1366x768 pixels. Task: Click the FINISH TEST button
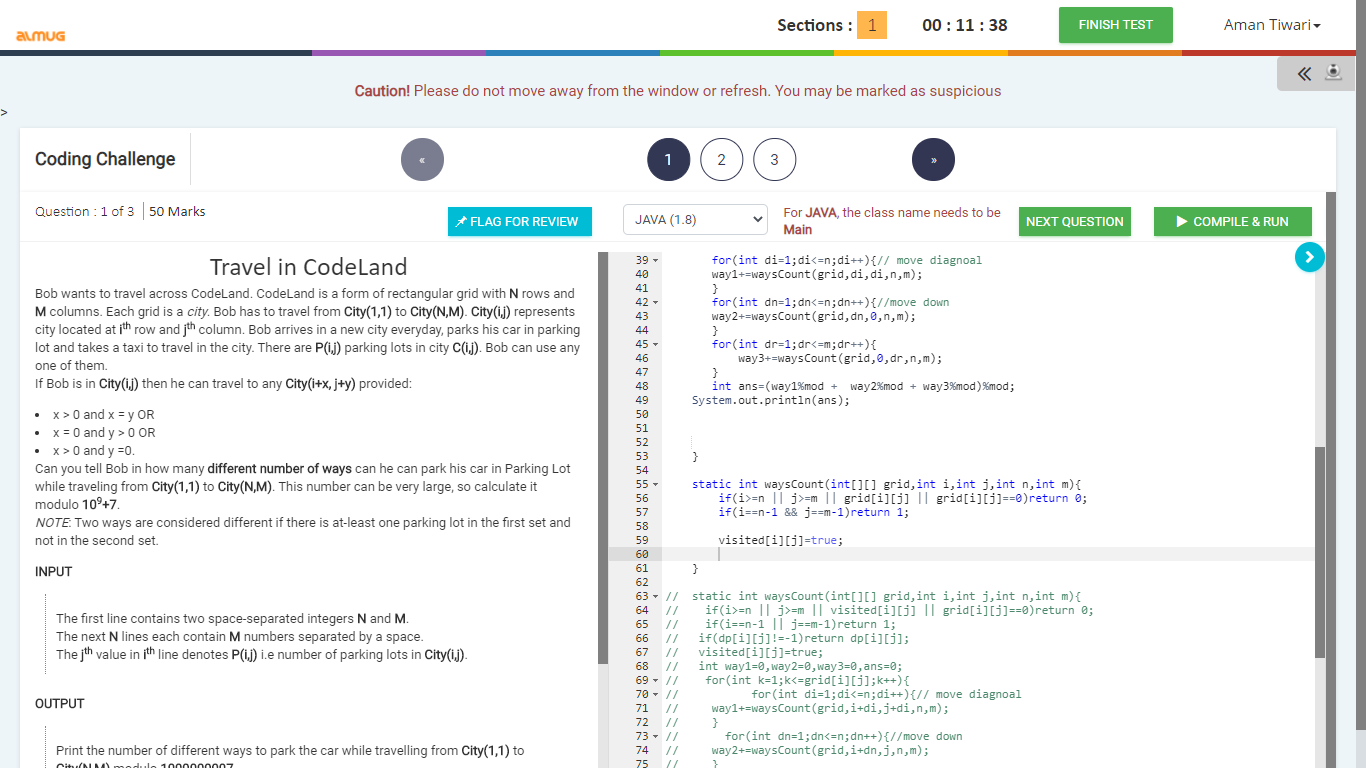1115,25
